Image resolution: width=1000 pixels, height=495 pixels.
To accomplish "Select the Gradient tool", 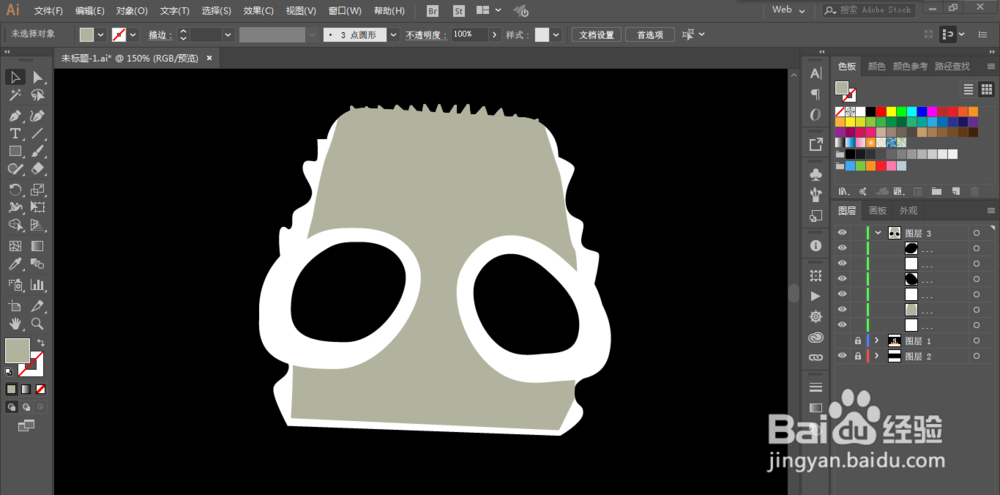I will (38, 246).
